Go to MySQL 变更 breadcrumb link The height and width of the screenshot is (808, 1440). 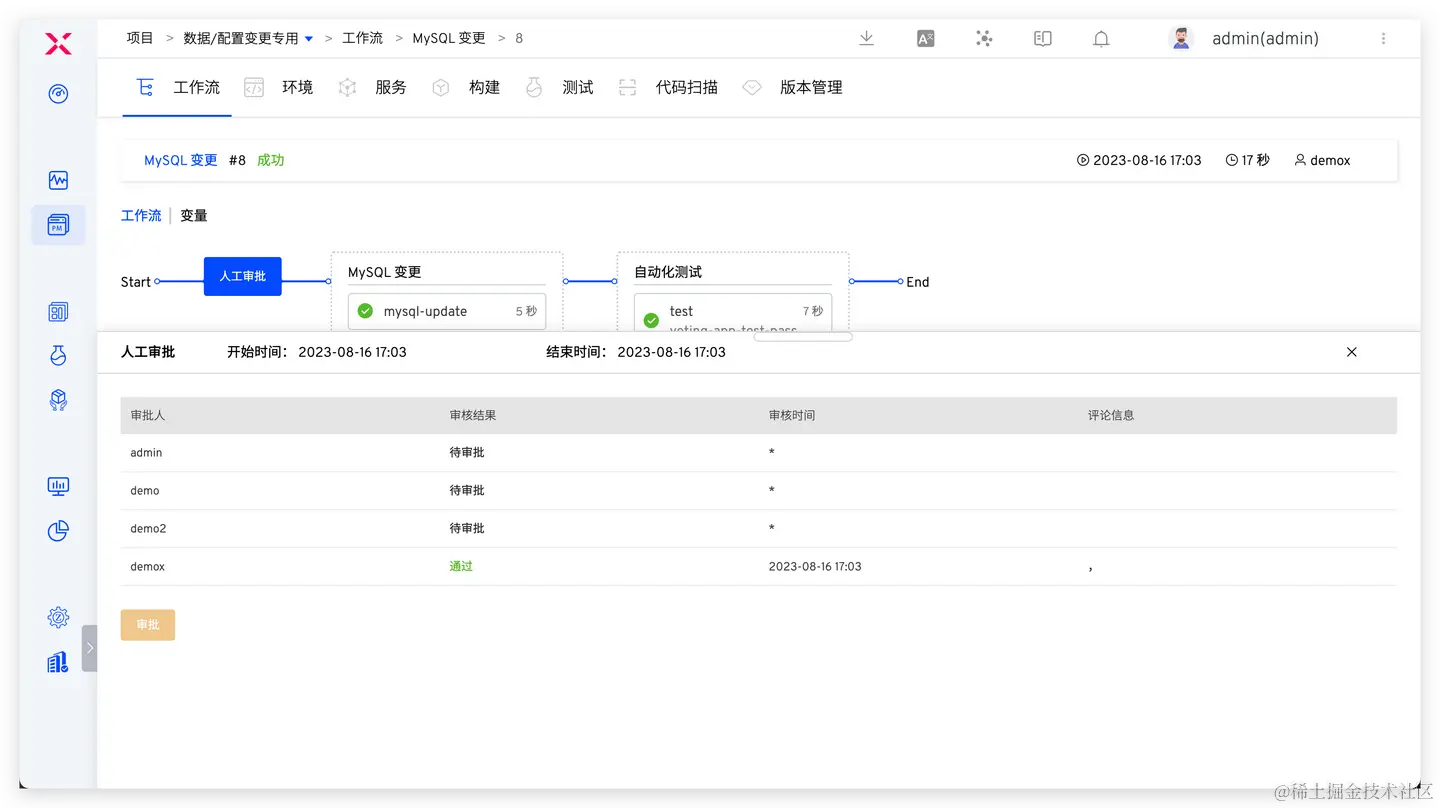[449, 38]
